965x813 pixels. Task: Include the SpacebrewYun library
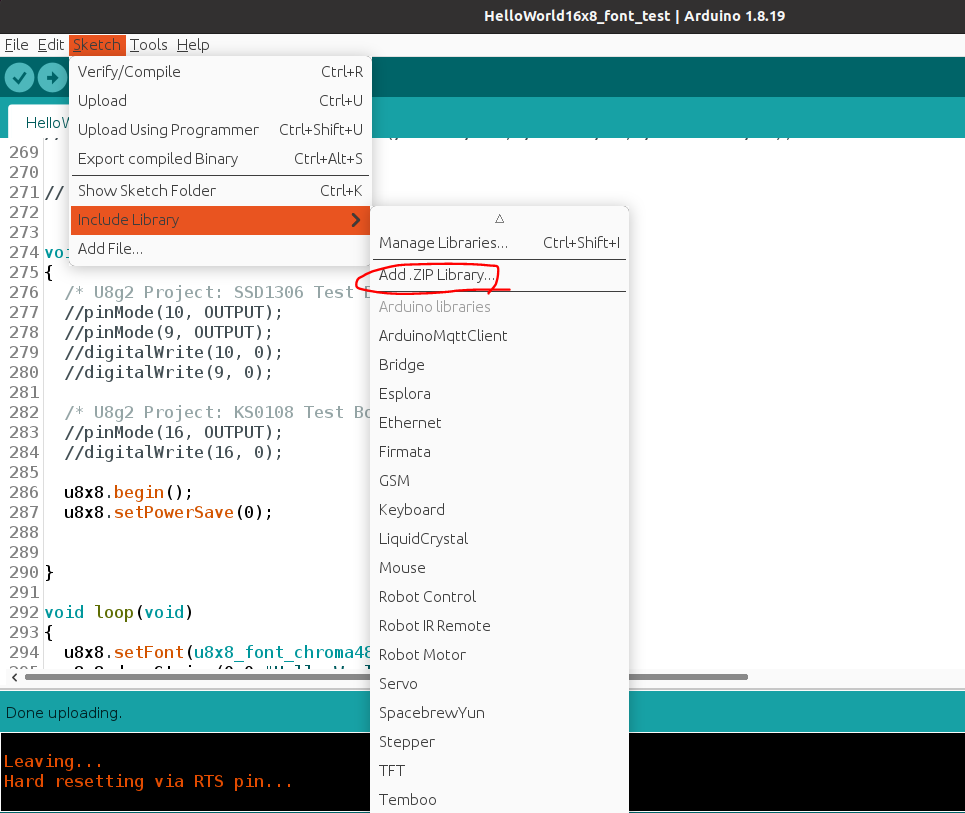coord(499,712)
